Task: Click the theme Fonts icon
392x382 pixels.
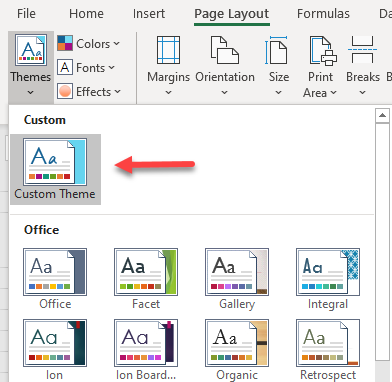Action: (65, 67)
